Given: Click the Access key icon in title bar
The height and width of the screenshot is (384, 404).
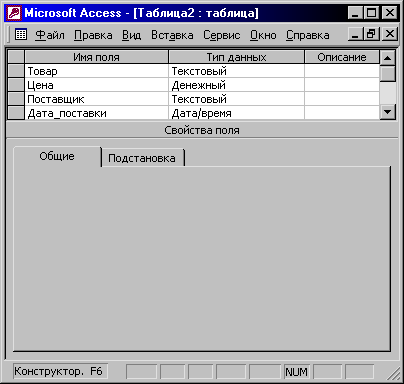Looking at the screenshot, I should click(14, 13).
